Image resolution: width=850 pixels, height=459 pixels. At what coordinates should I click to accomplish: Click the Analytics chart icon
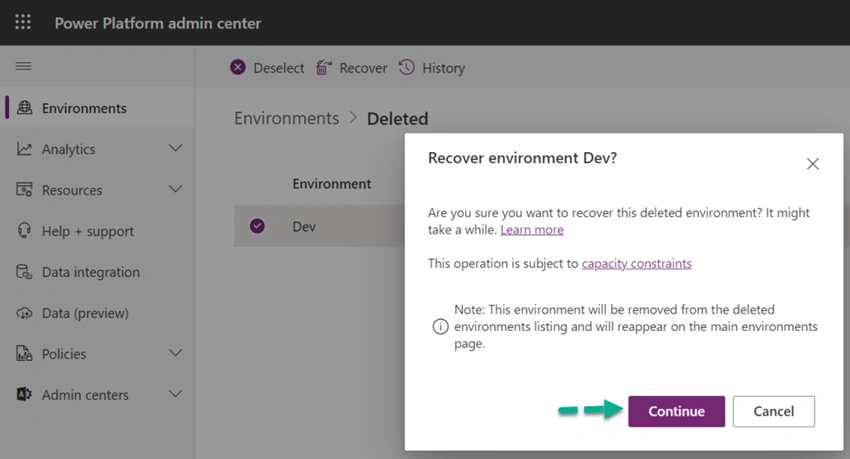[24, 148]
